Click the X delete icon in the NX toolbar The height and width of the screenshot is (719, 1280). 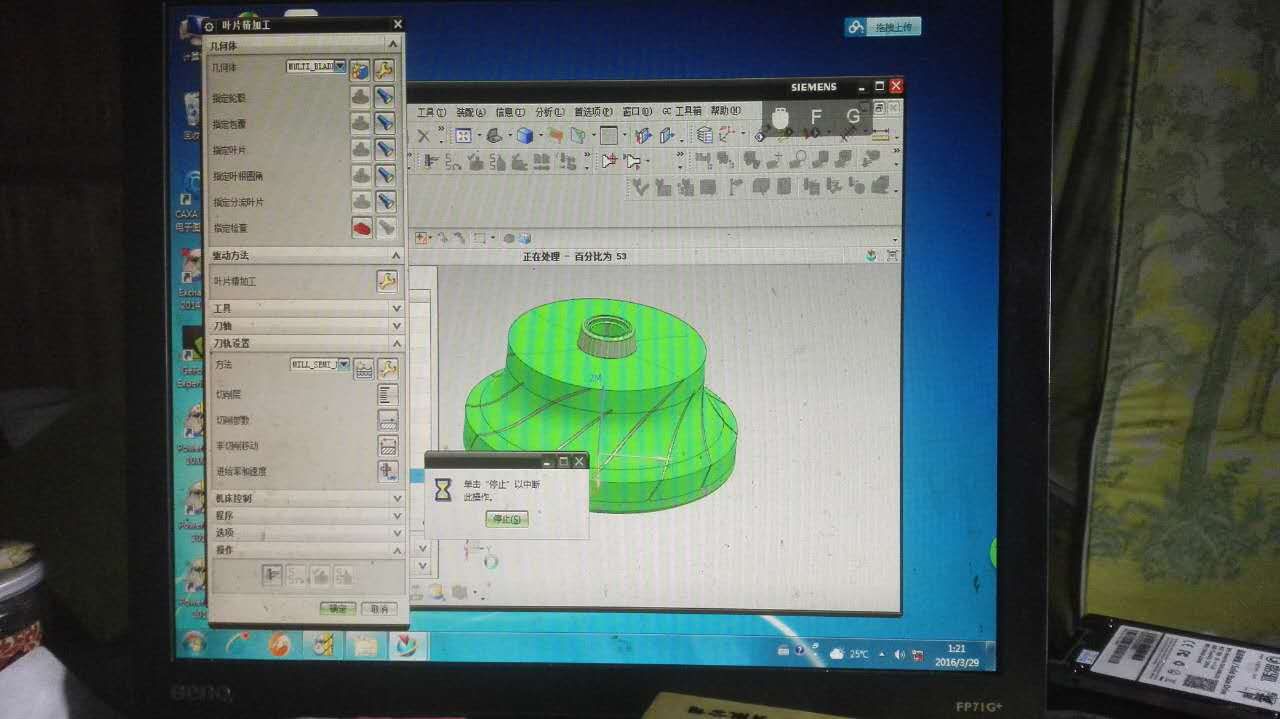[424, 136]
